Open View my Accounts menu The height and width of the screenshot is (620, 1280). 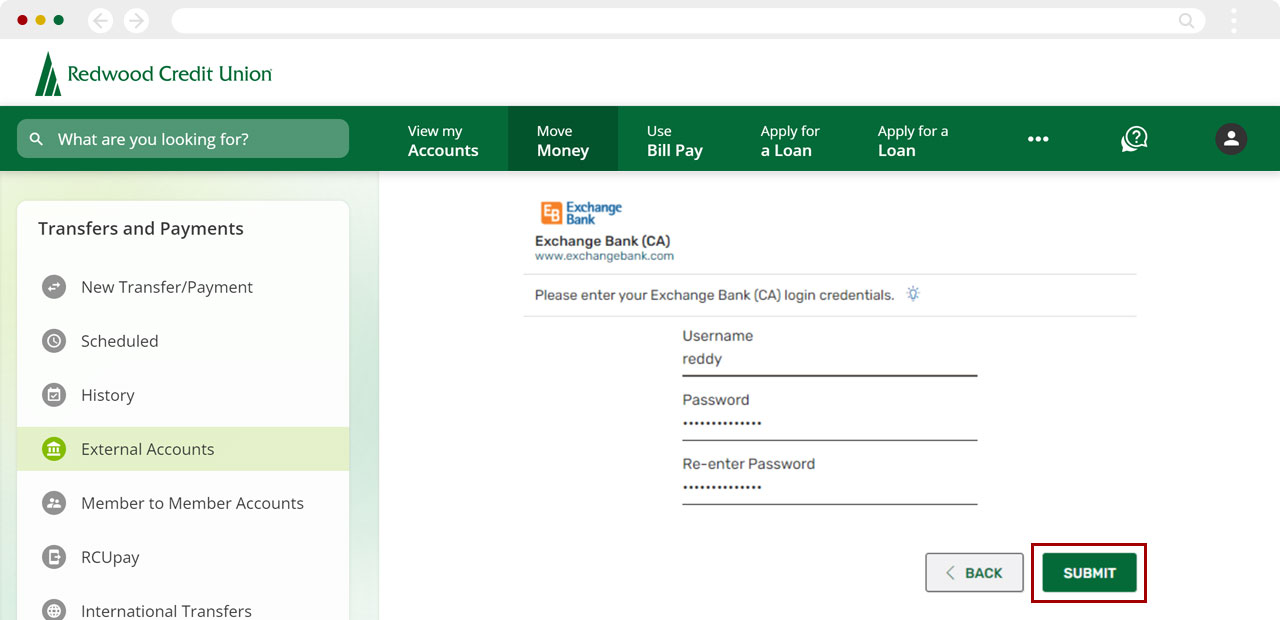pyautogui.click(x=443, y=140)
